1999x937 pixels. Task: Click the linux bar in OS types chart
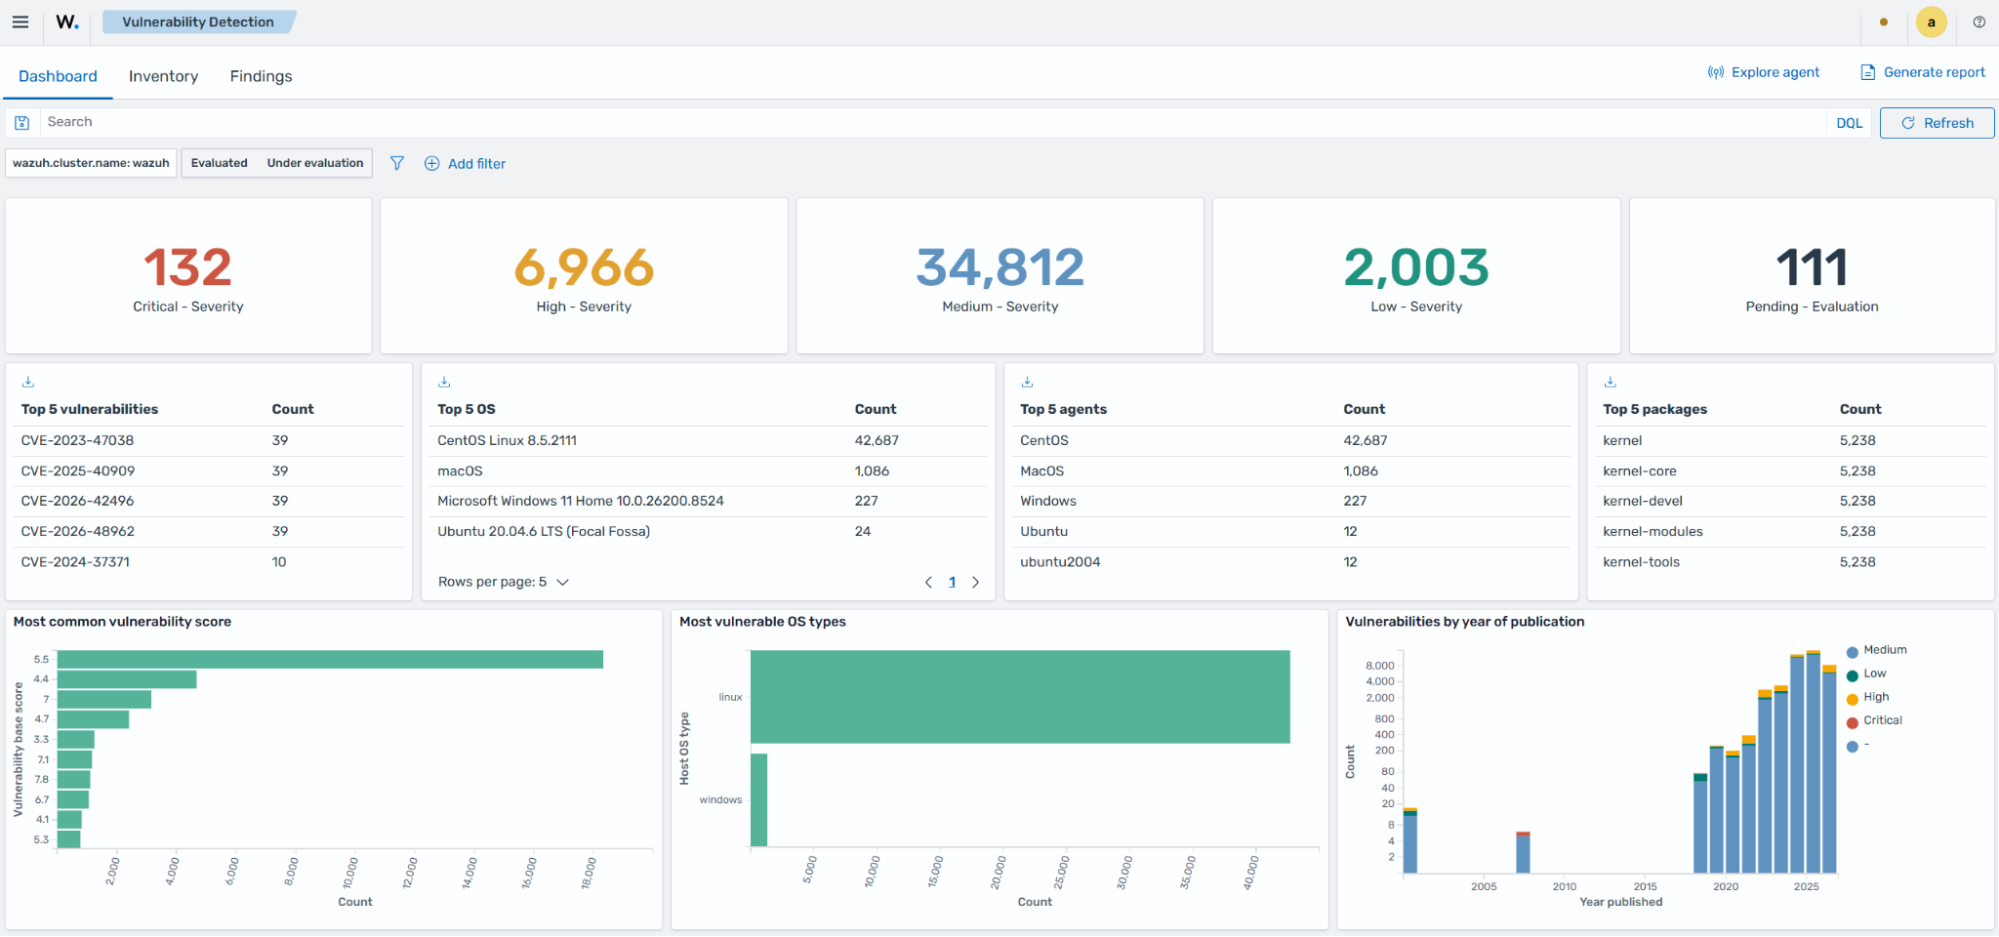[x=1020, y=697]
